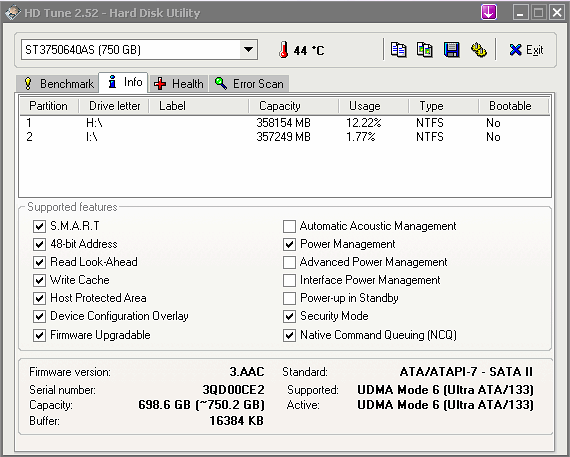Click the 358154 MB capacity cell
This screenshot has height=457, width=570.
pos(283,123)
